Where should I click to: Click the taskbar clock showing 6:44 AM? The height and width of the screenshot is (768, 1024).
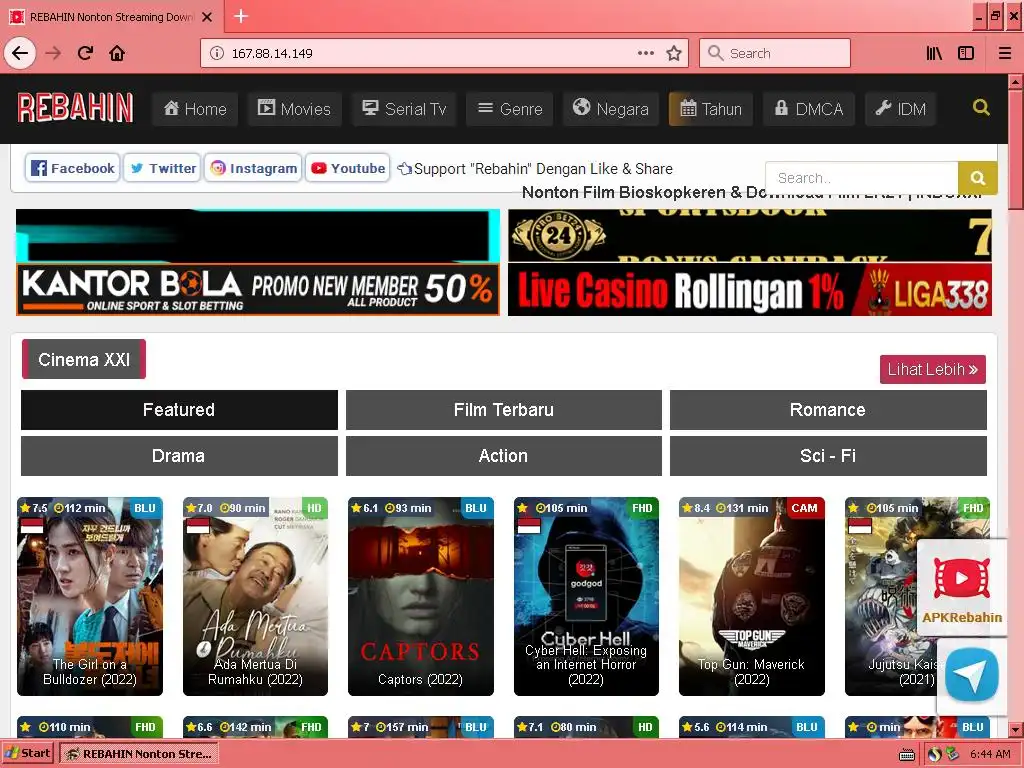point(990,754)
